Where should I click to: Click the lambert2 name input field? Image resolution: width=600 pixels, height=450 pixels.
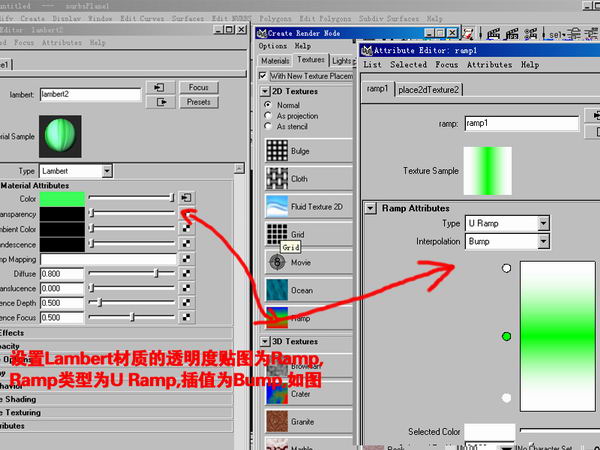pos(91,94)
